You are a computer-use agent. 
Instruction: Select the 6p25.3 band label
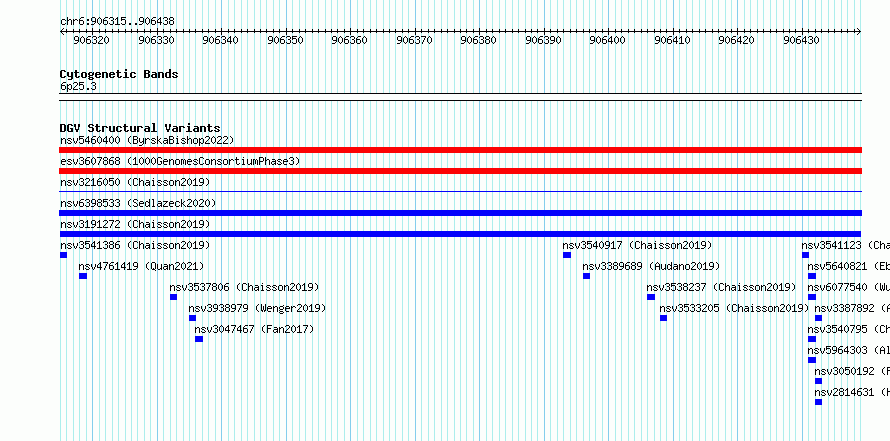pyautogui.click(x=78, y=86)
